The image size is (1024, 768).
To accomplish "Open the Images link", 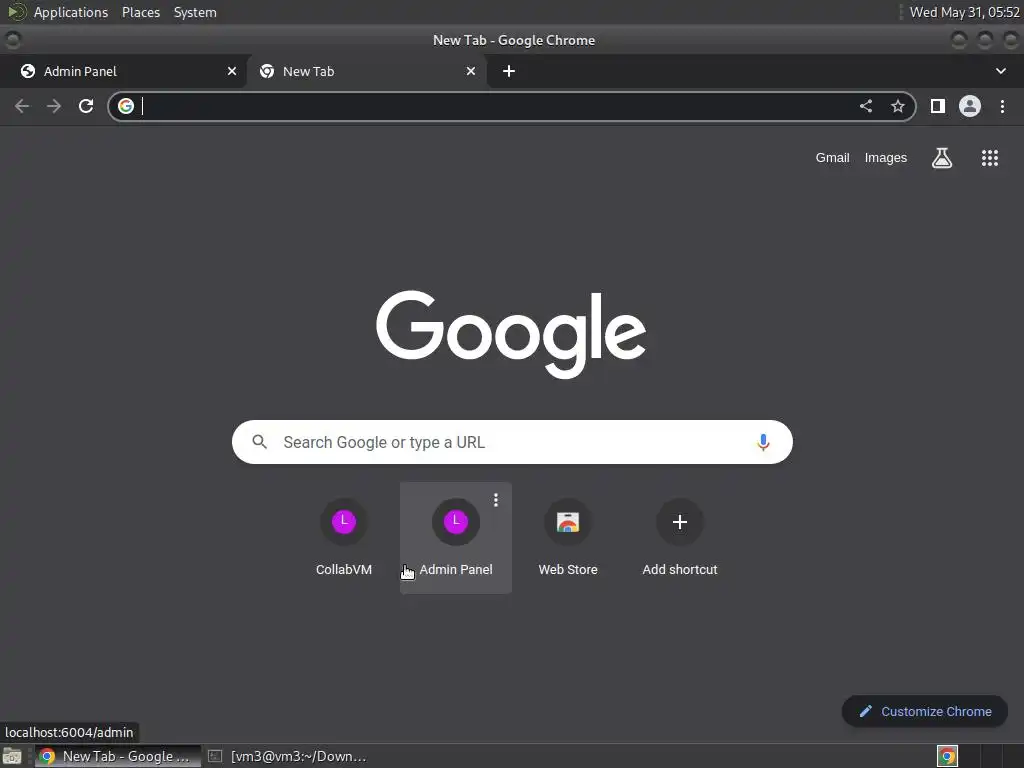I will point(886,157).
